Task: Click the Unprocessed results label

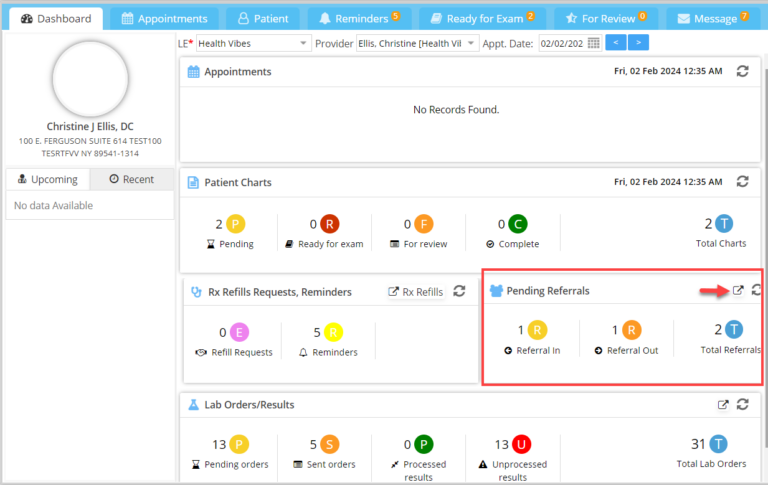Action: (x=519, y=471)
